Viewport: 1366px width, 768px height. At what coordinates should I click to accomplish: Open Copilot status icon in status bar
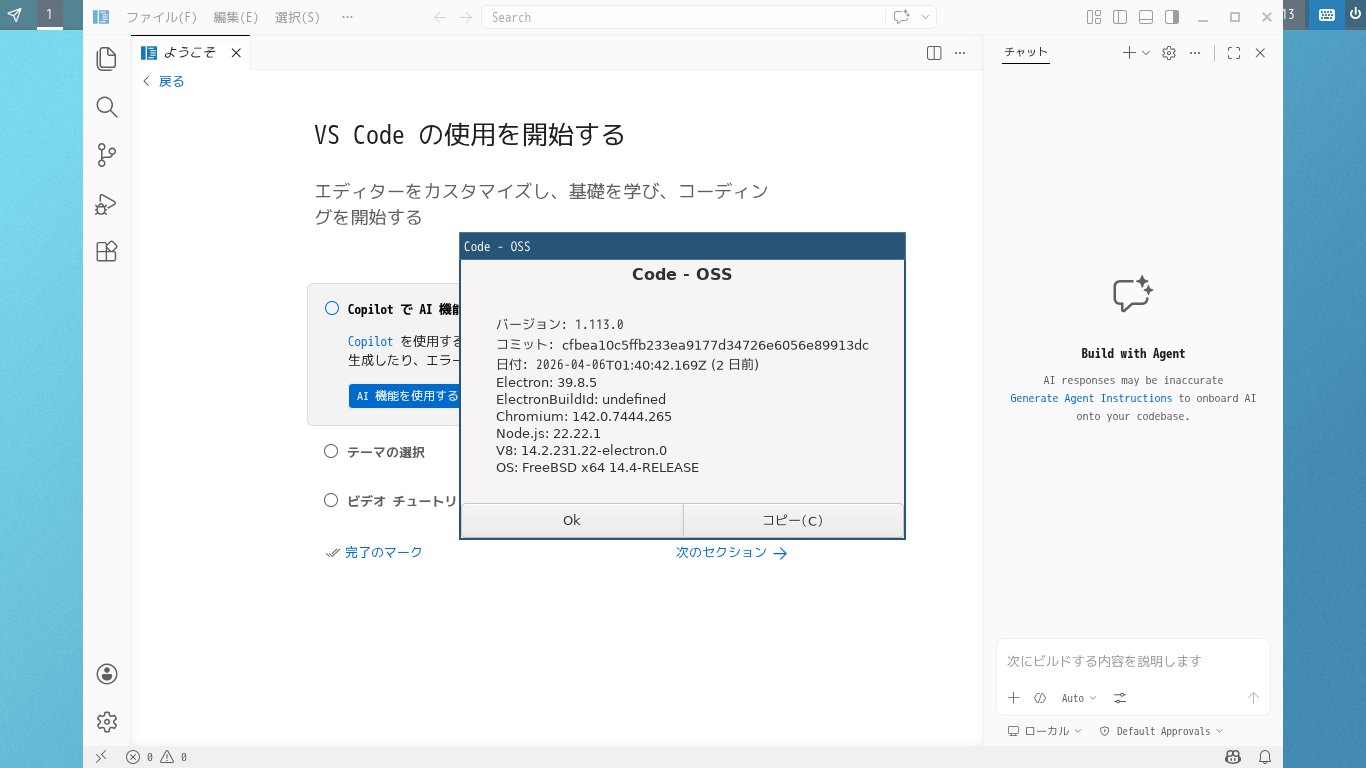pyautogui.click(x=1232, y=757)
